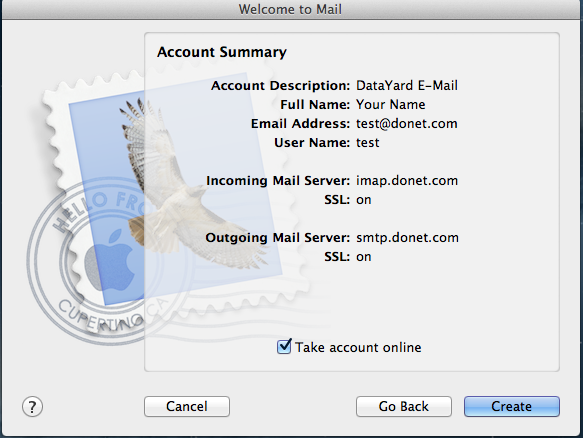The image size is (583, 438).
Task: Click the 'Your Name' full name value
Action: tap(390, 104)
